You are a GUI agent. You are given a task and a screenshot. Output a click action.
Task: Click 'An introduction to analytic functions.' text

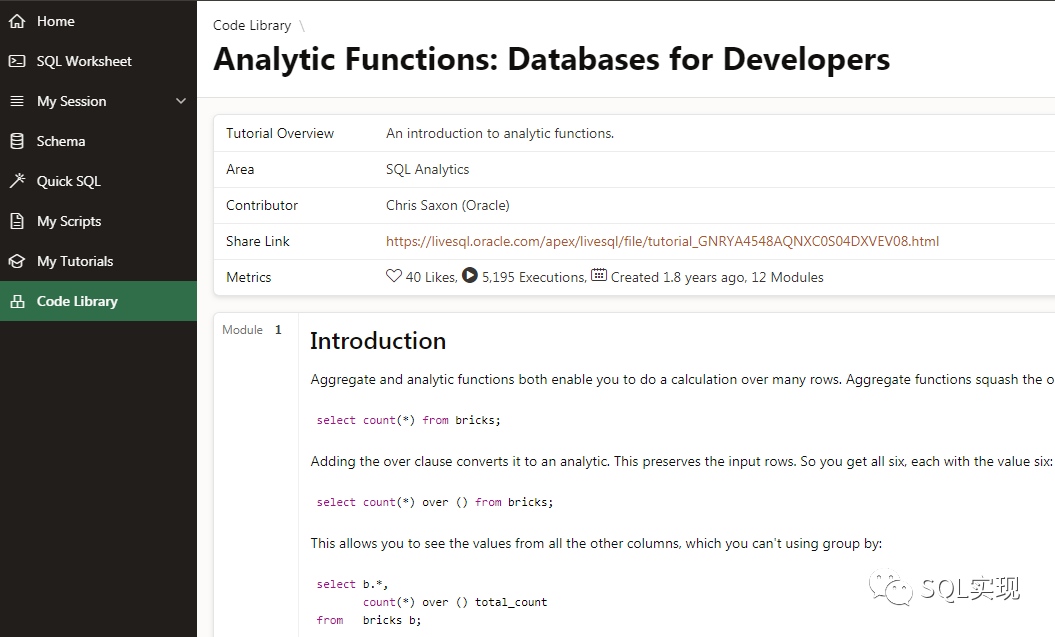click(x=500, y=133)
